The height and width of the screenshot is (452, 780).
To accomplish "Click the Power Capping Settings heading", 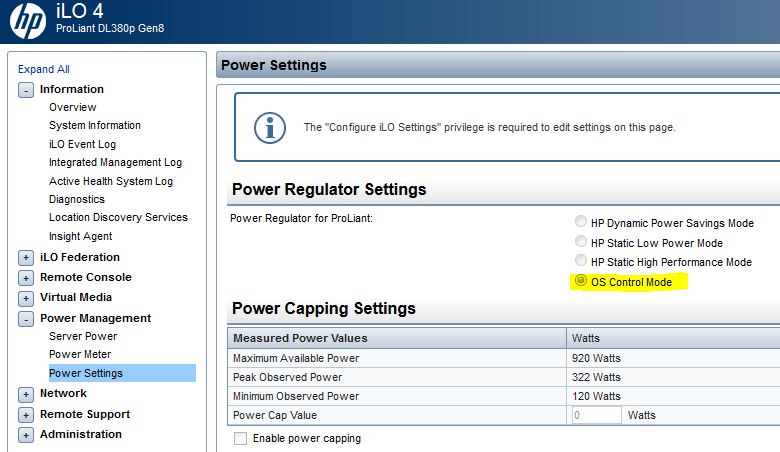I will click(x=323, y=308).
